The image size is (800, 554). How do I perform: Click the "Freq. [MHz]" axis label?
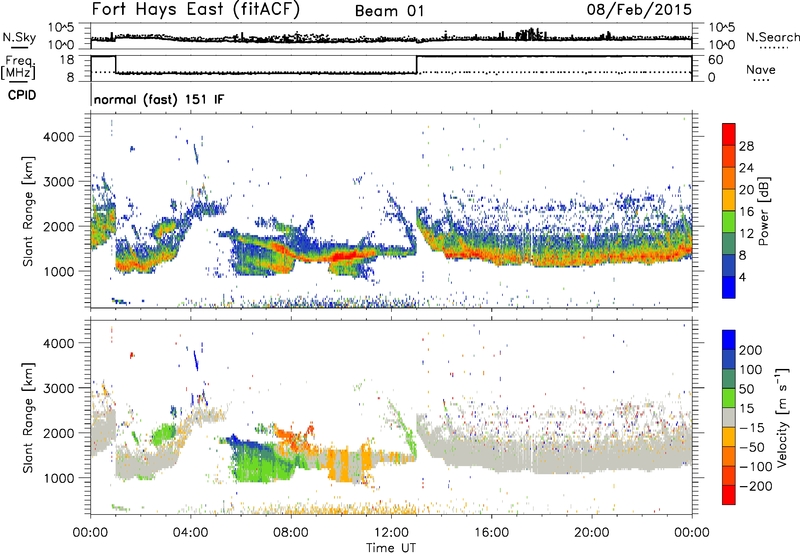(x=19, y=67)
